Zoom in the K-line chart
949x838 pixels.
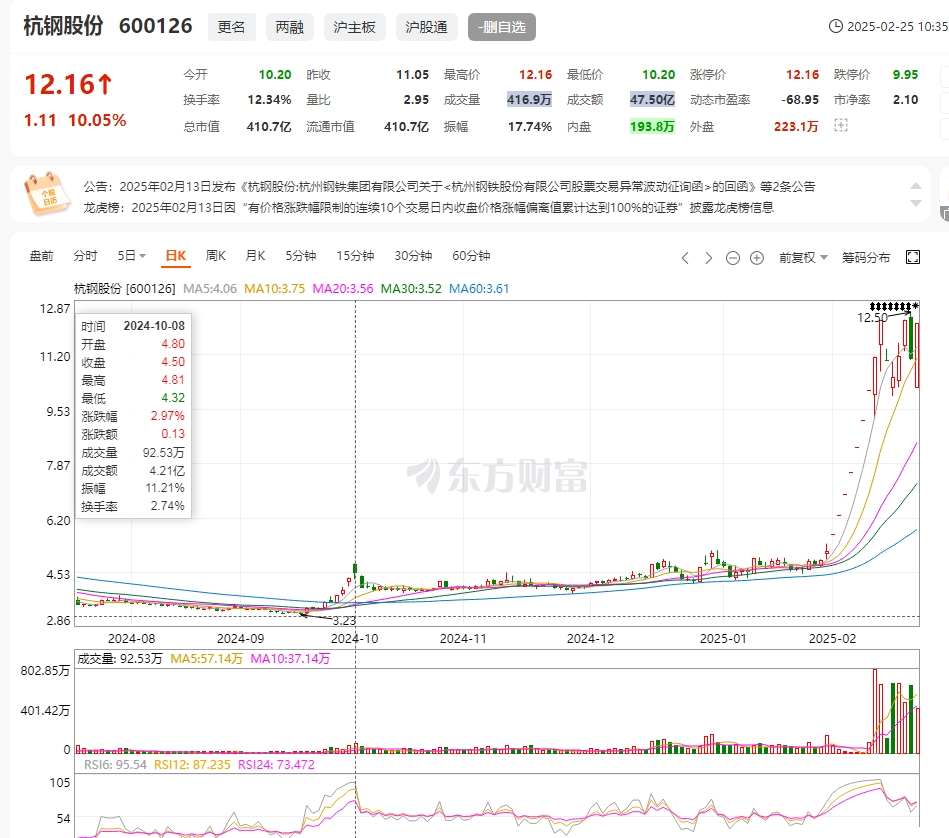point(757,258)
